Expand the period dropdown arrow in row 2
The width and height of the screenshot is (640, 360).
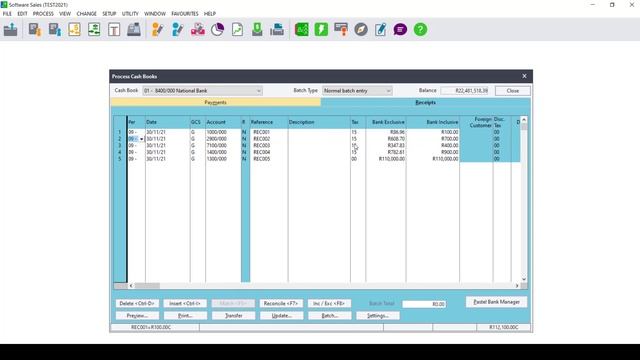142,139
